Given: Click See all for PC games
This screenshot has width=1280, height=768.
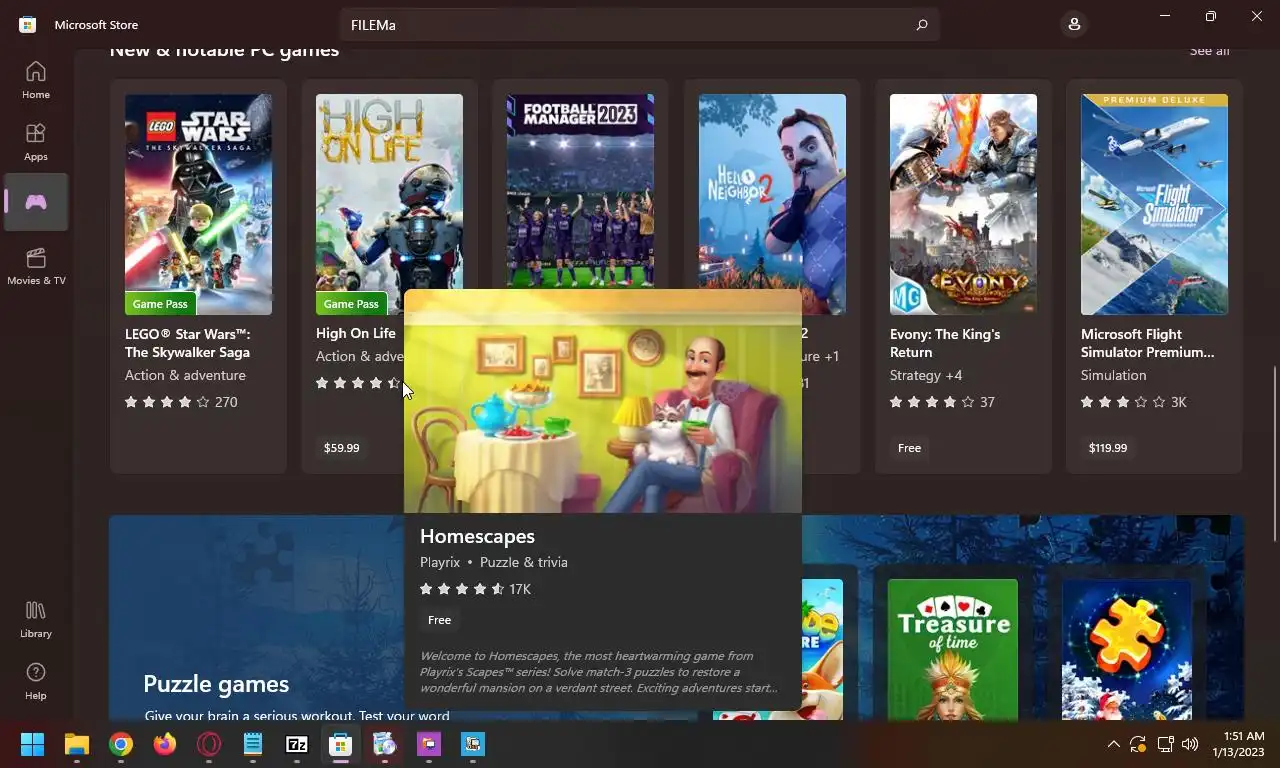Looking at the screenshot, I should (x=1209, y=51).
